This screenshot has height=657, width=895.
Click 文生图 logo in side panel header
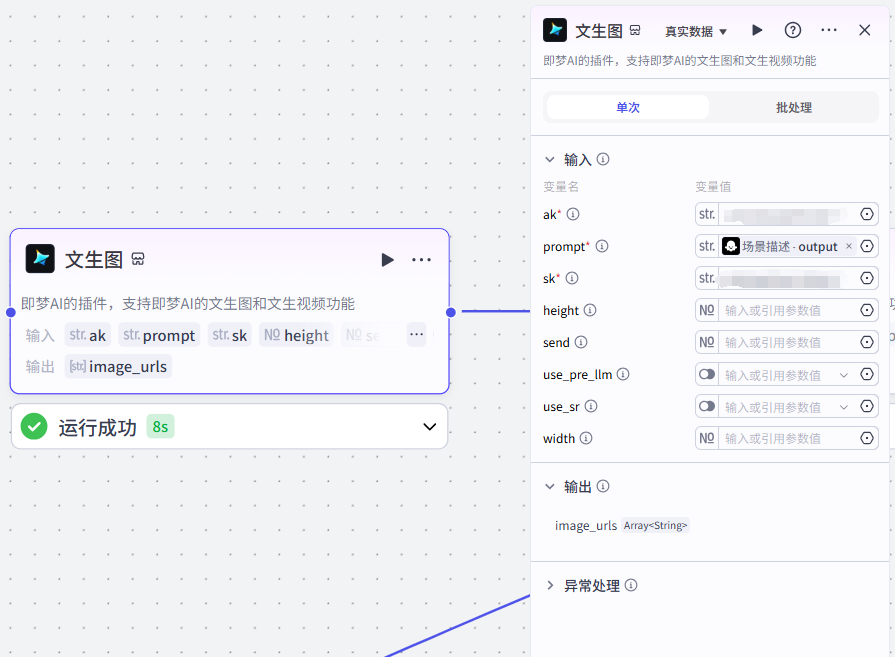(555, 30)
